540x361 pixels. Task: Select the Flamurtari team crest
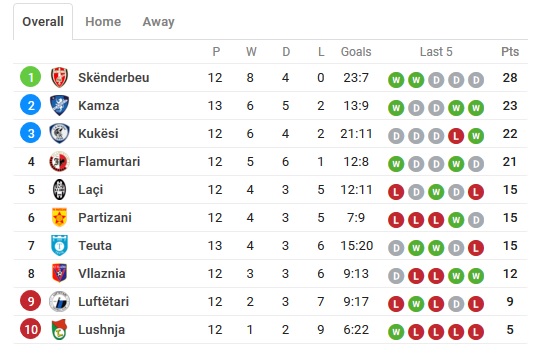coord(59,162)
